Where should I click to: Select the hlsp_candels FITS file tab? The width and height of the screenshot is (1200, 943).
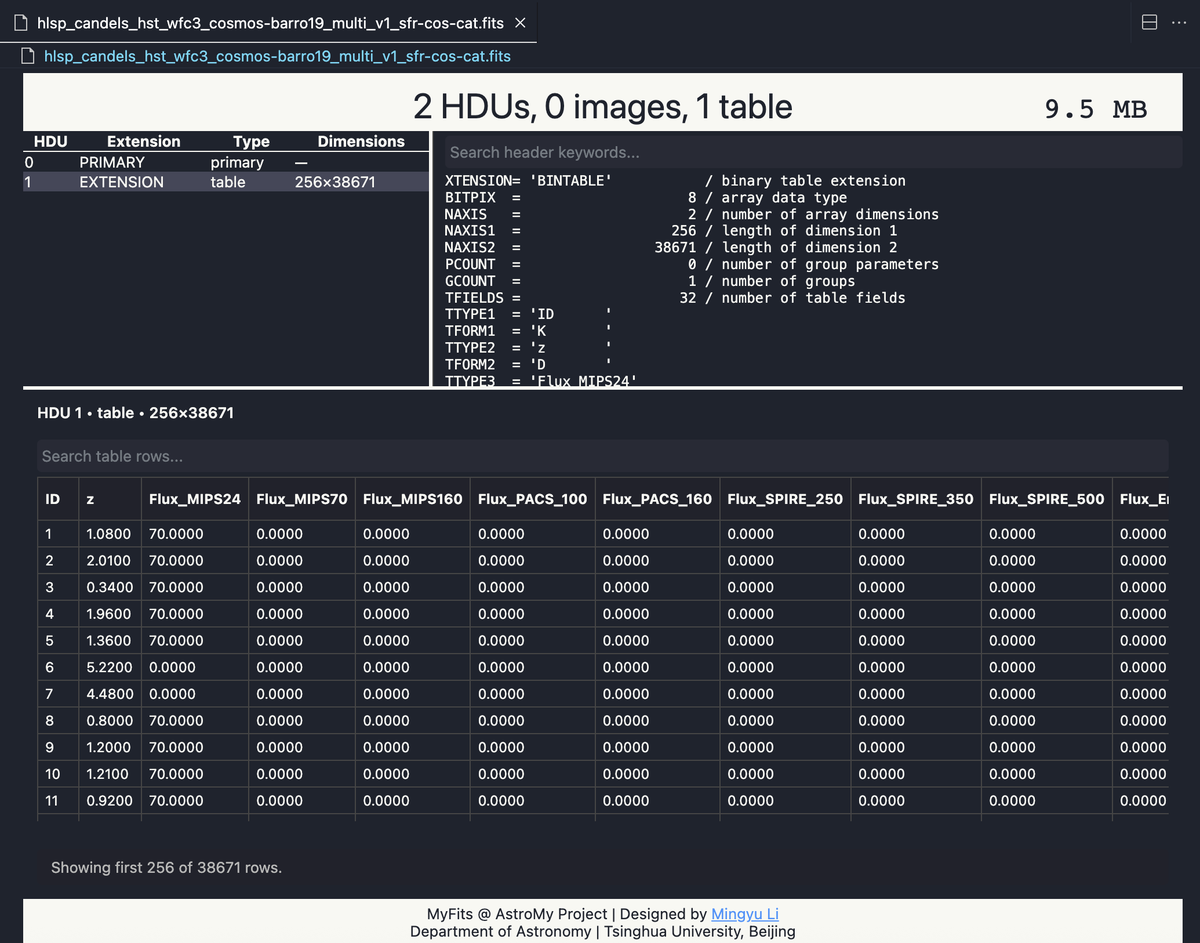pyautogui.click(x=268, y=22)
